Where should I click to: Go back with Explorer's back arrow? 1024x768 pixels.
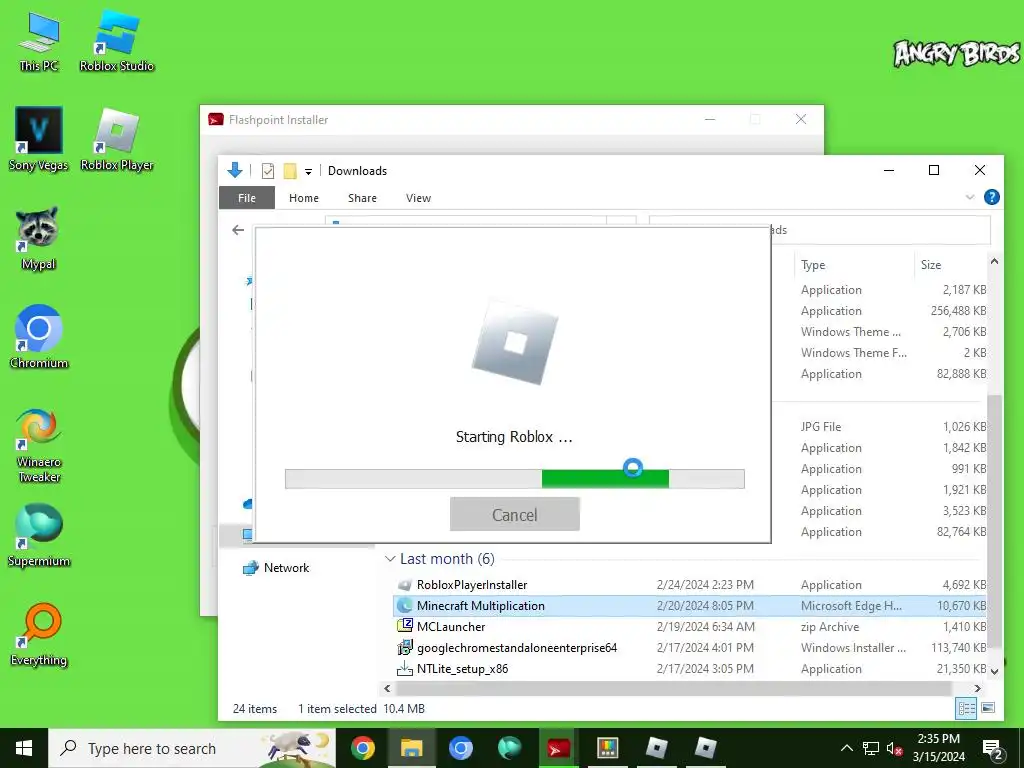click(x=238, y=230)
